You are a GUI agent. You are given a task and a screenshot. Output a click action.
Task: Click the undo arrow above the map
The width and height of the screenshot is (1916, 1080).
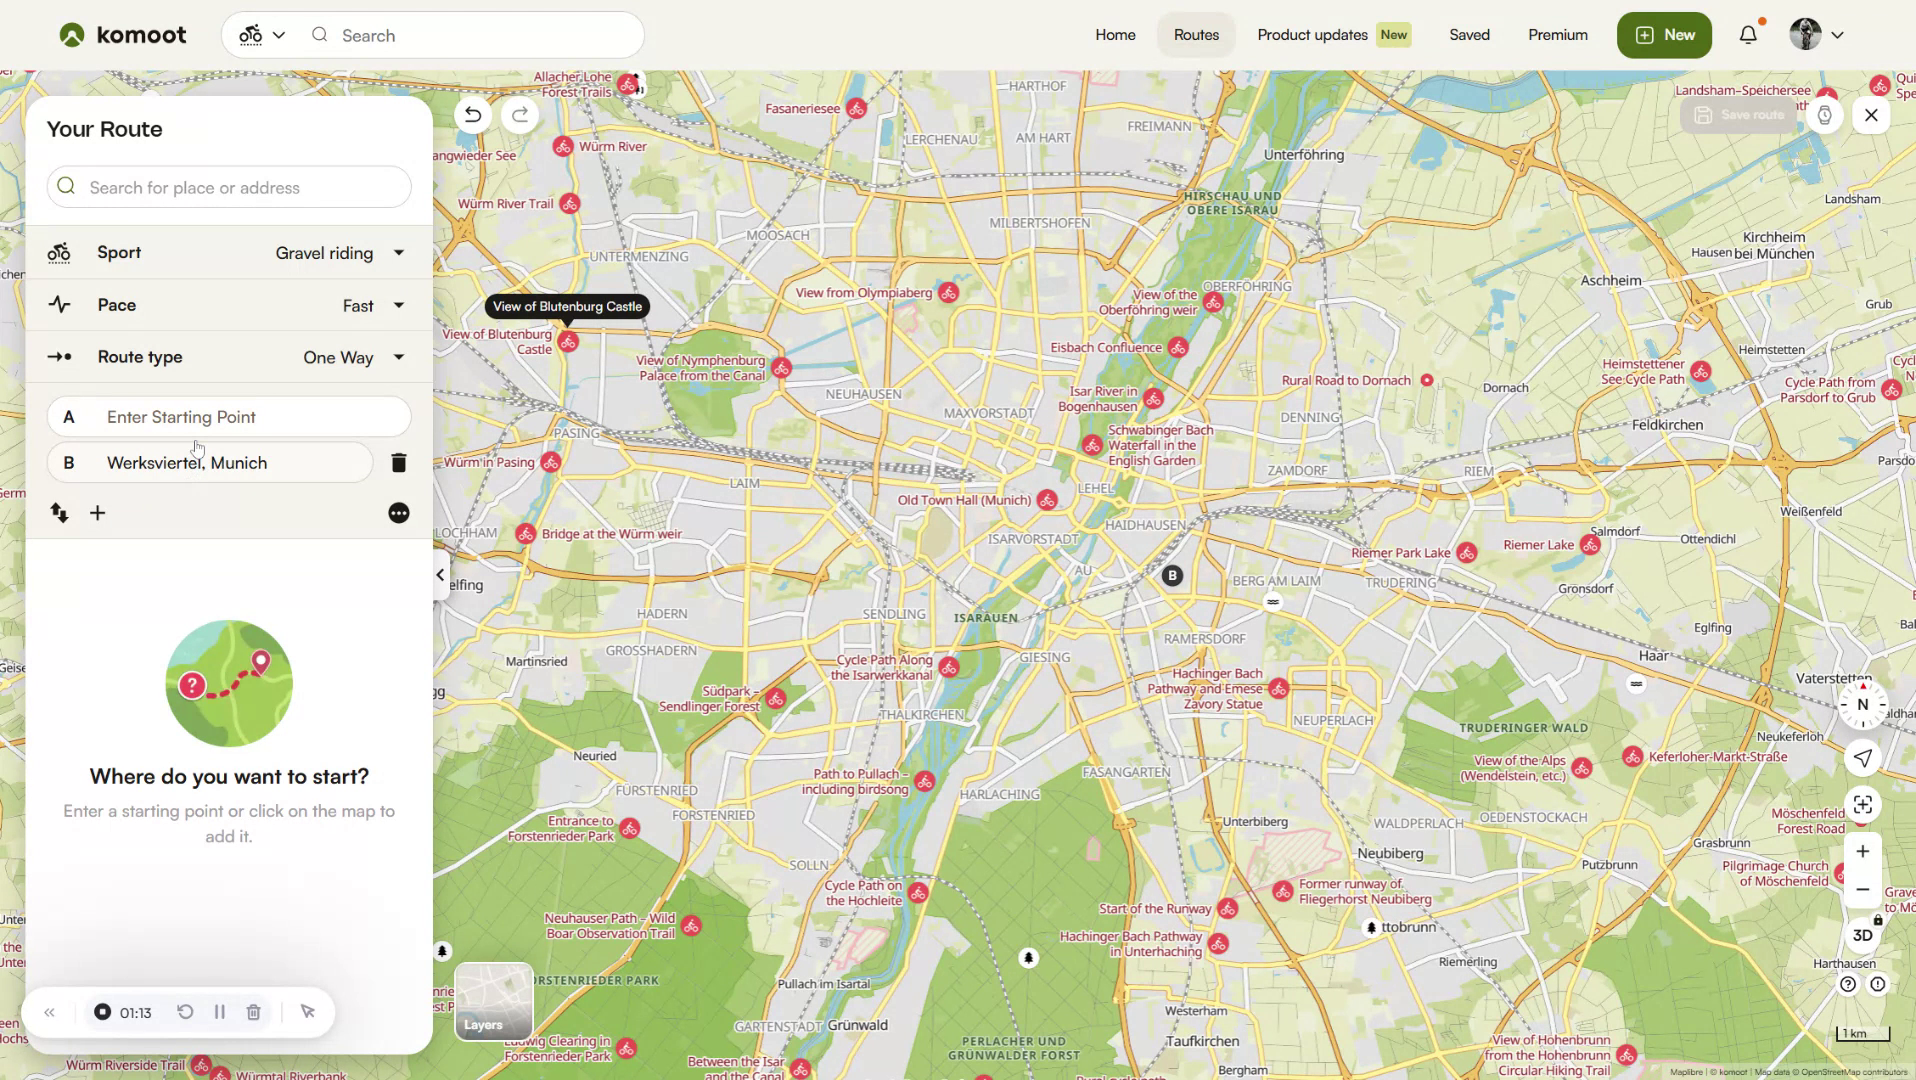tap(471, 115)
